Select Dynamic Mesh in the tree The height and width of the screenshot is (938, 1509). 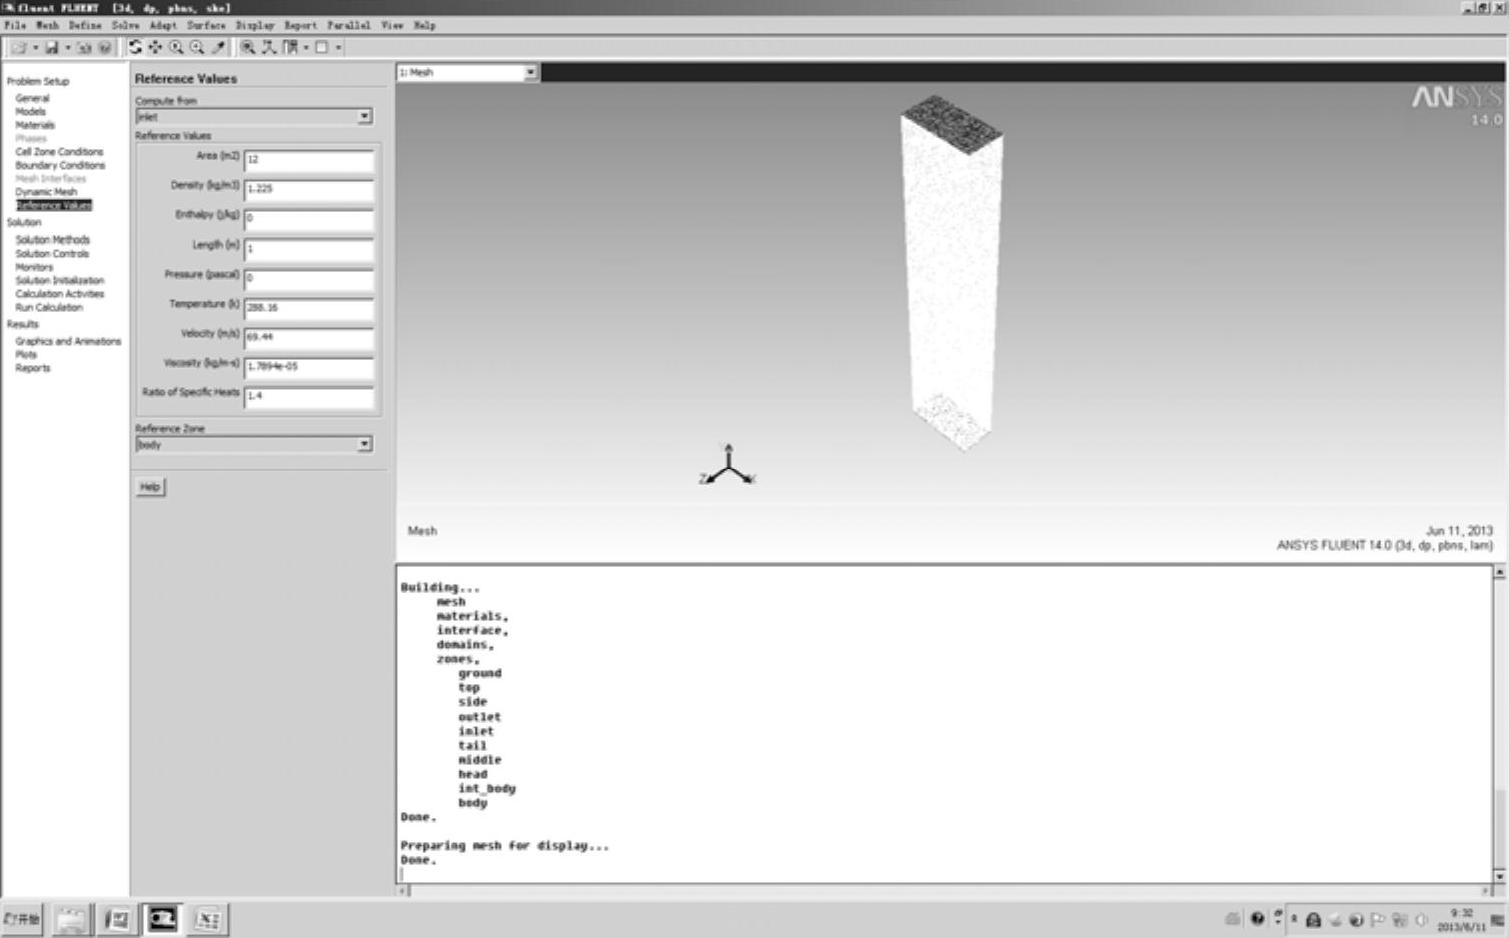46,192
